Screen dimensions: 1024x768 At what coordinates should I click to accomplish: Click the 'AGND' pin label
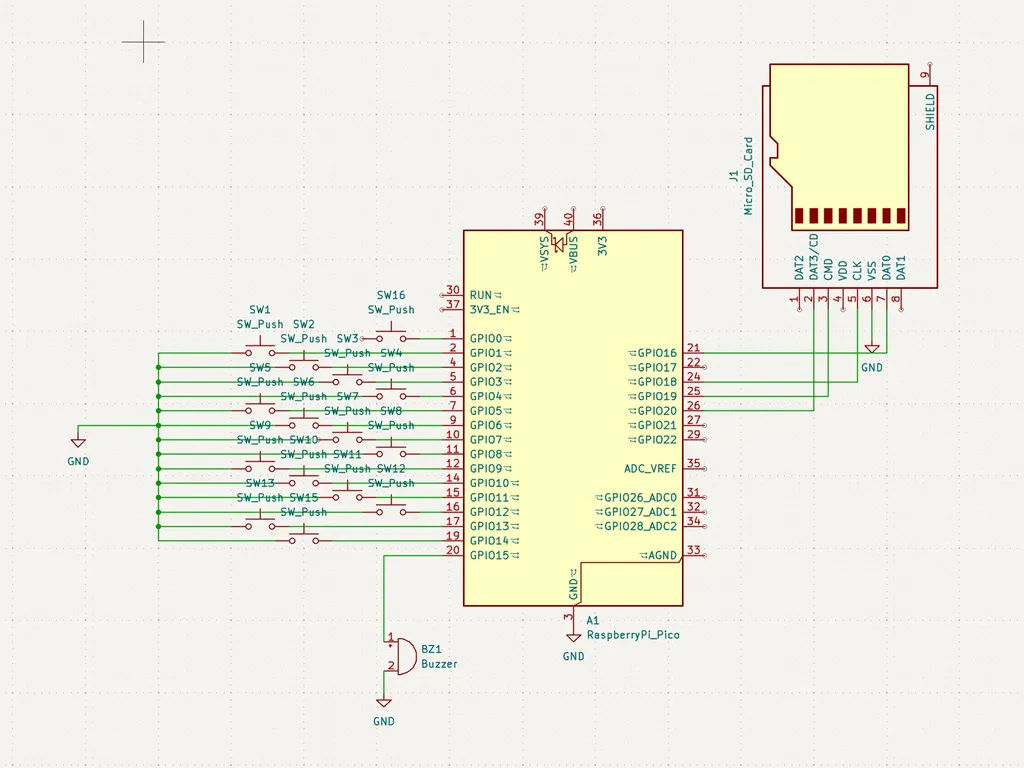pos(662,556)
